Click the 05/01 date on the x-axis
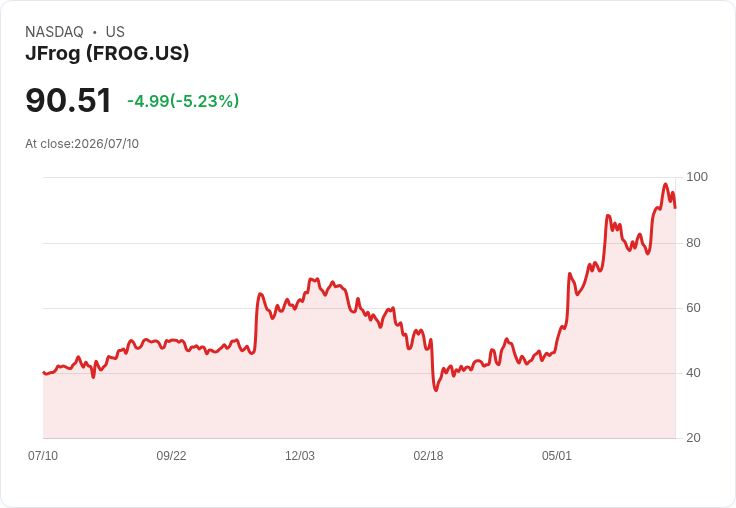Viewport: 736px width, 508px height. click(x=557, y=455)
